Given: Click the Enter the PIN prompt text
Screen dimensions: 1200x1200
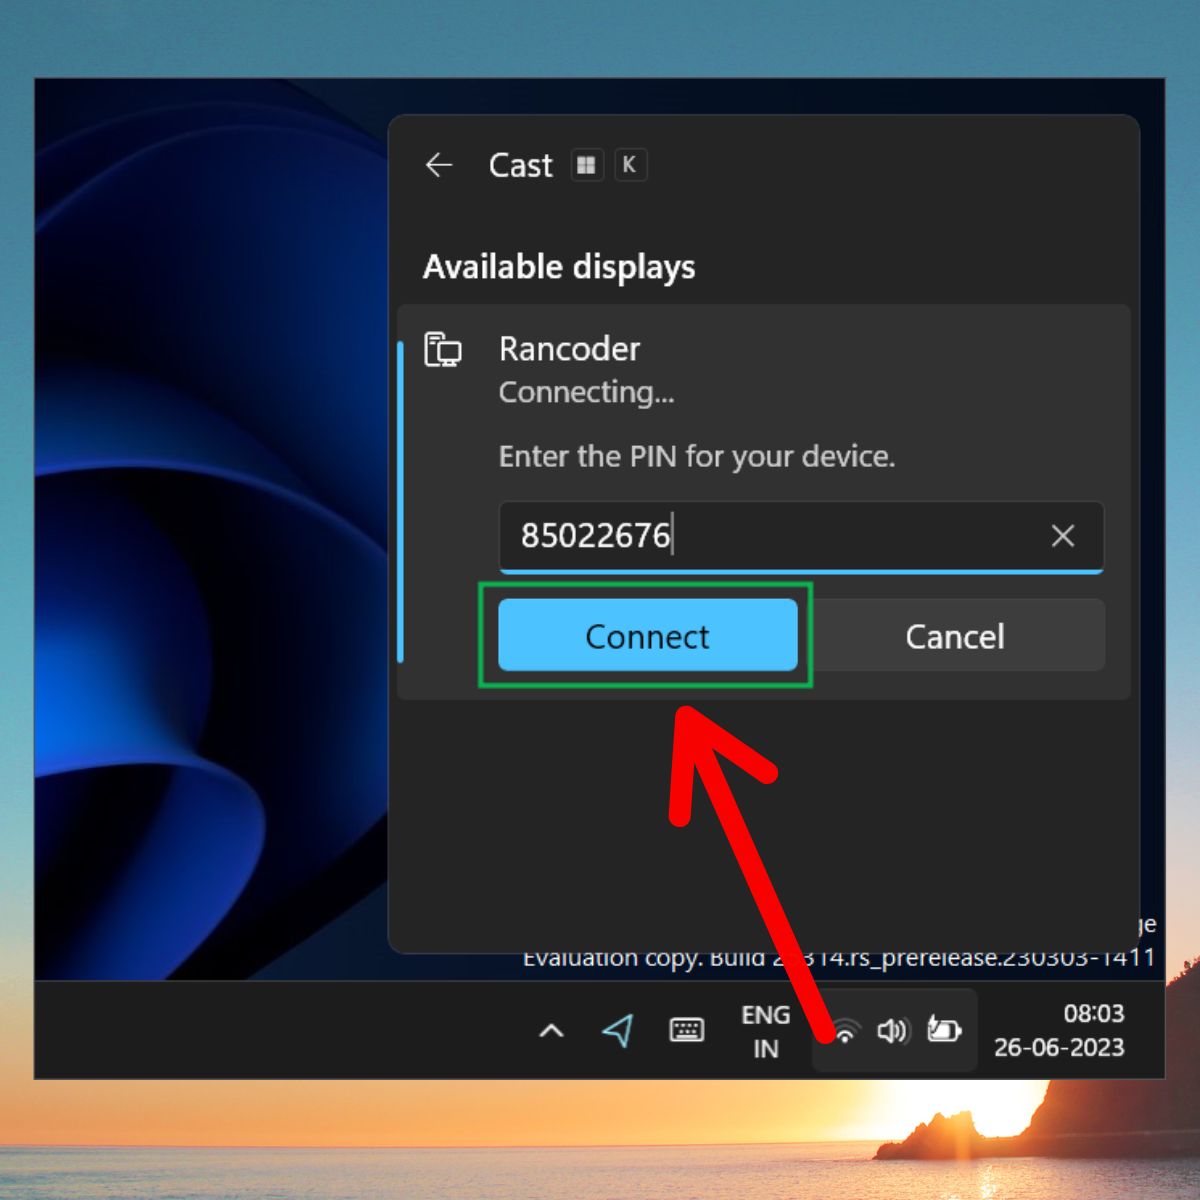Looking at the screenshot, I should (697, 456).
